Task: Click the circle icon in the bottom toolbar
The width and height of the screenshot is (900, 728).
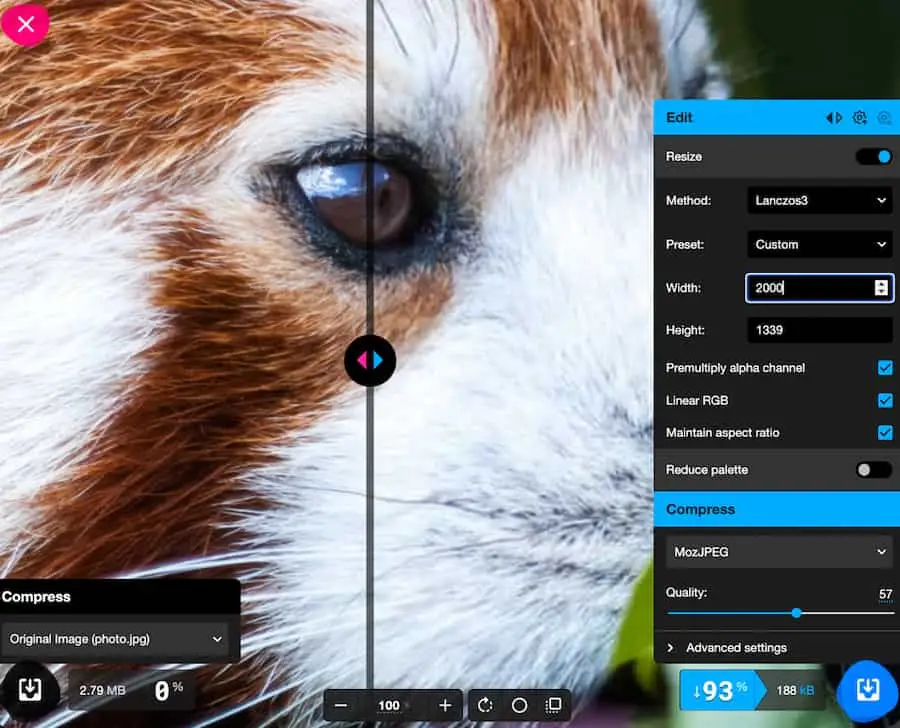Action: [x=519, y=705]
